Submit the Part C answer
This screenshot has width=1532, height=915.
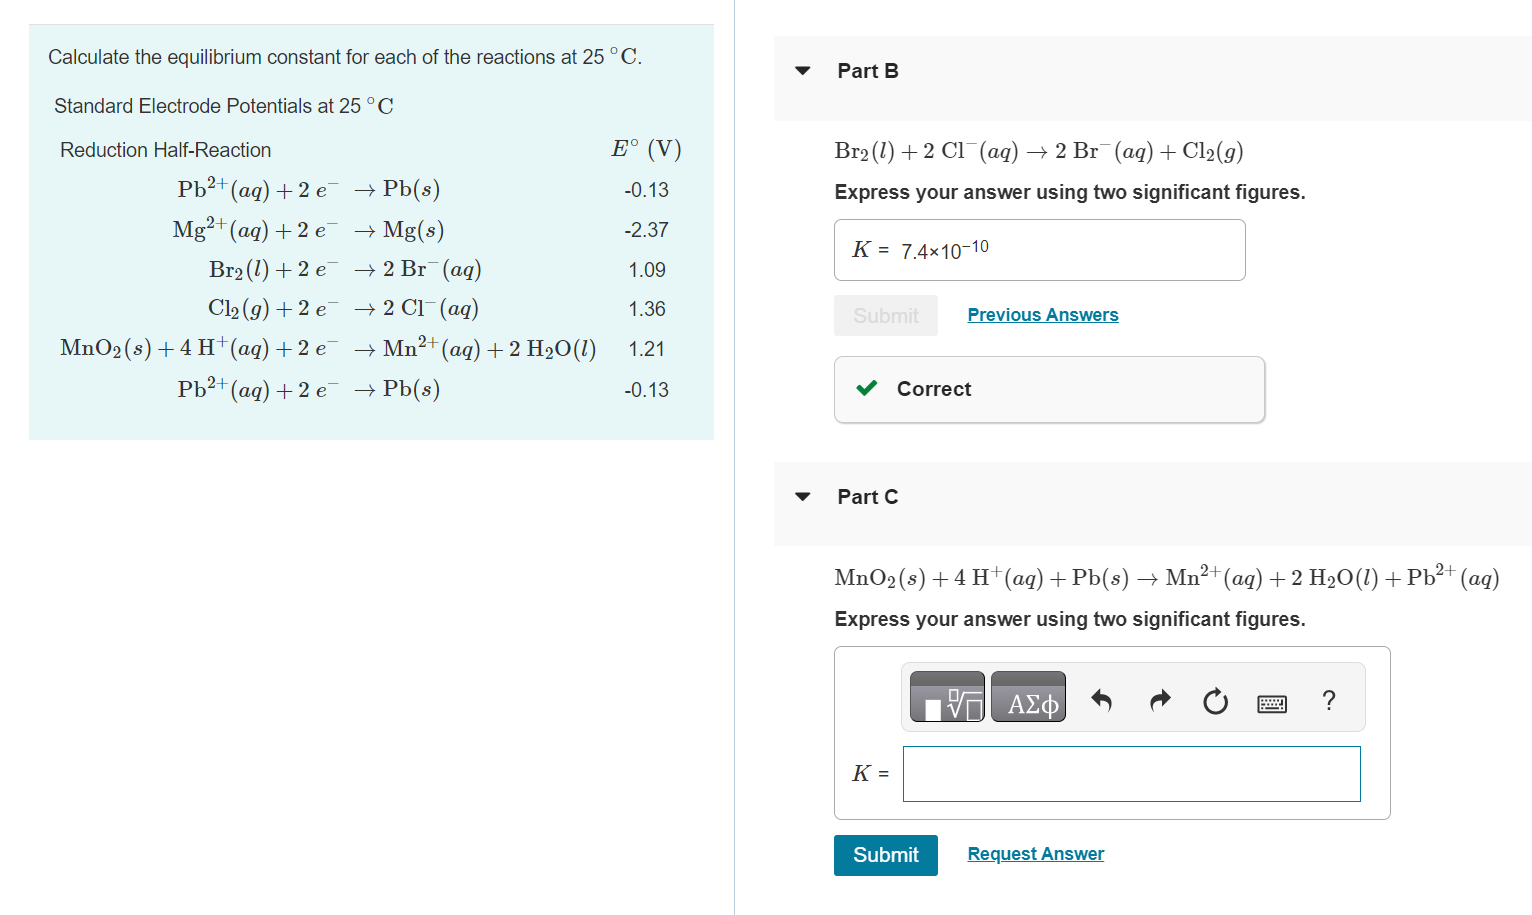[x=885, y=855]
